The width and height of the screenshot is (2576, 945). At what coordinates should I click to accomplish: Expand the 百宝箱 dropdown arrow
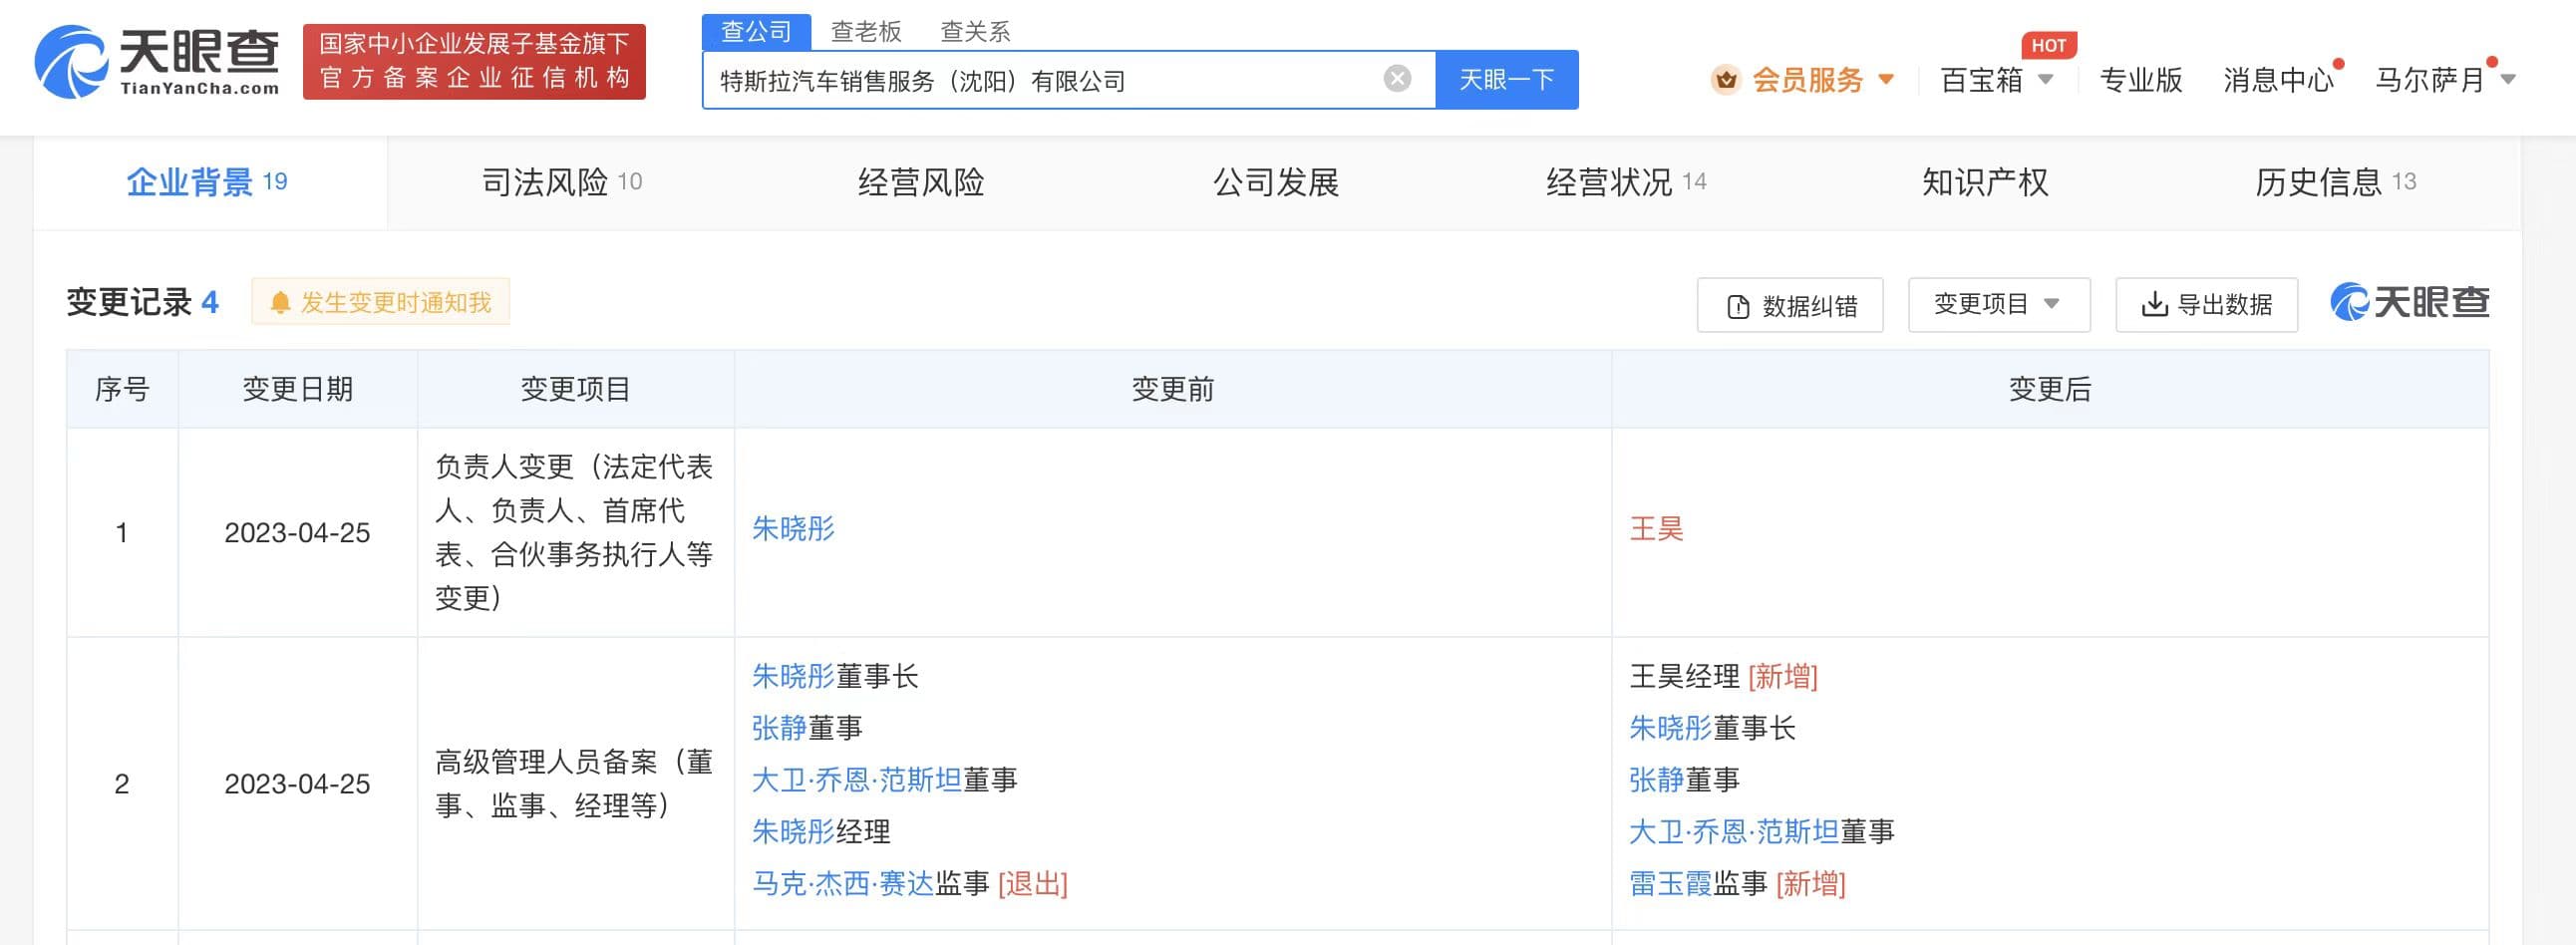2045,79
